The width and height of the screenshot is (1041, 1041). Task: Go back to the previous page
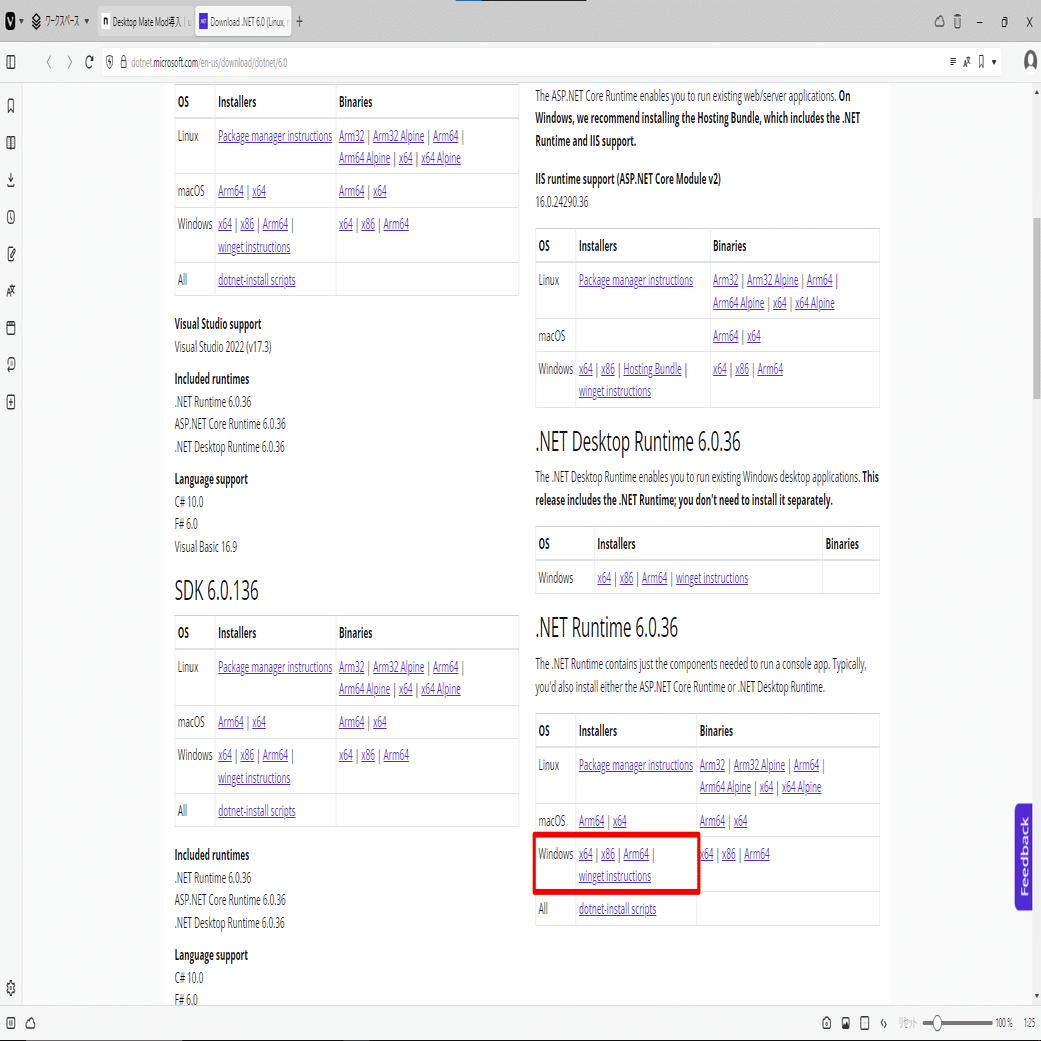pos(48,62)
